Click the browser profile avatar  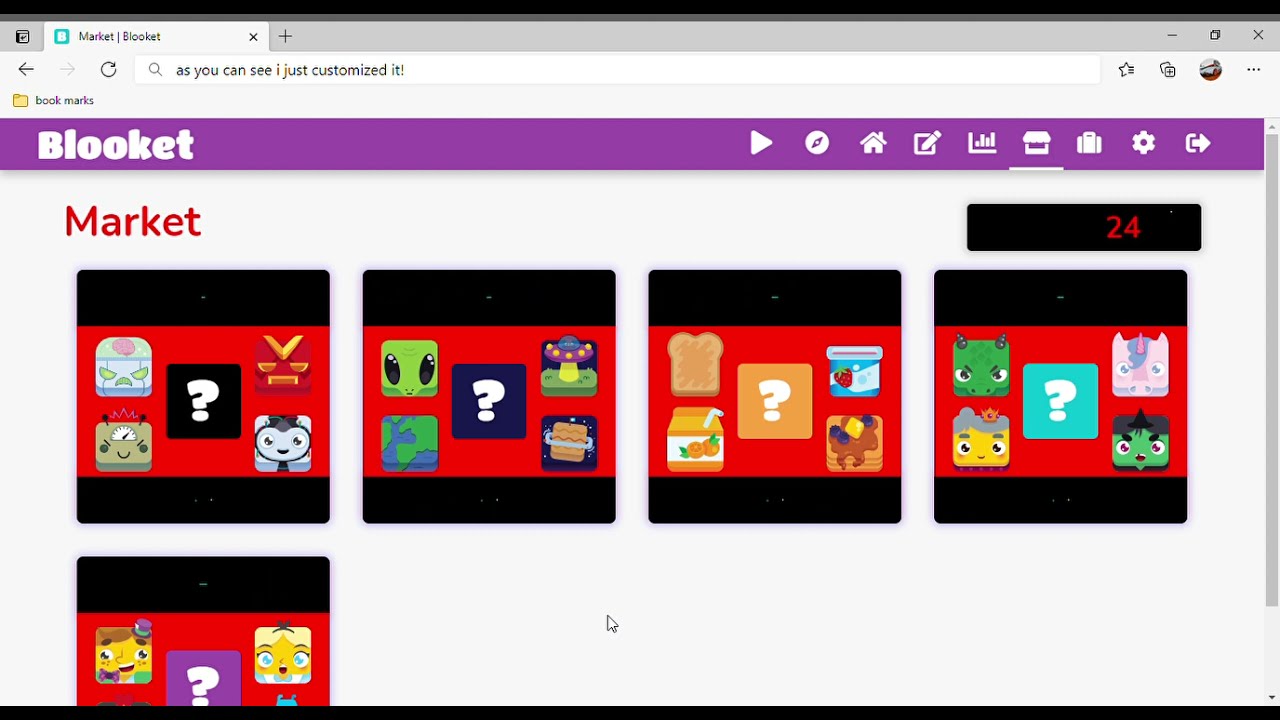coord(1210,69)
